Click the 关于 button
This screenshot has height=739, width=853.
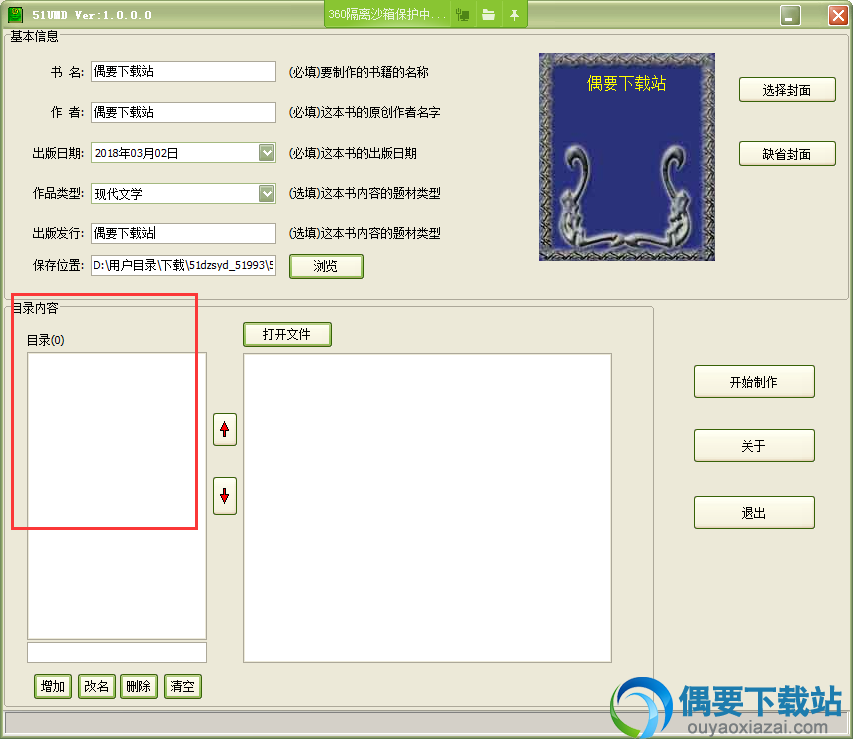click(x=754, y=446)
